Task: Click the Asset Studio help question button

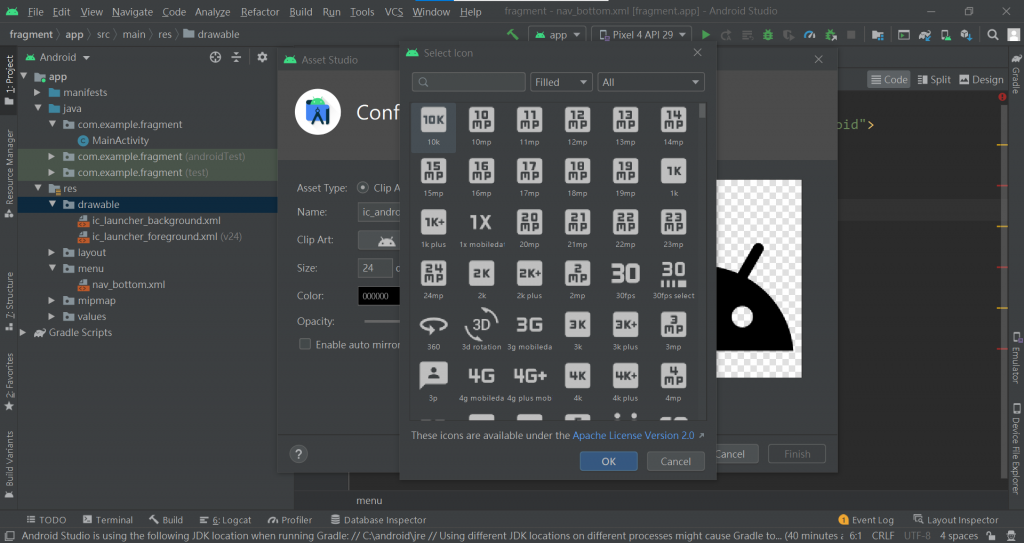Action: 298,453
